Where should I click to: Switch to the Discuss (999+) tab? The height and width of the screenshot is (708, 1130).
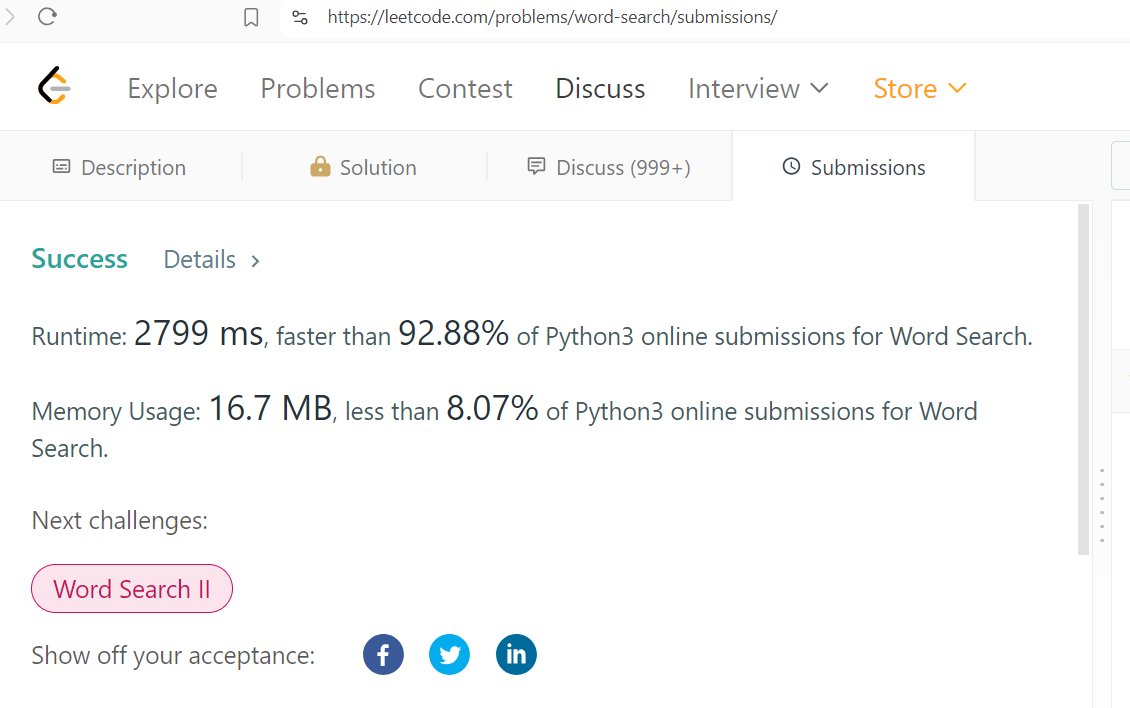pos(610,167)
